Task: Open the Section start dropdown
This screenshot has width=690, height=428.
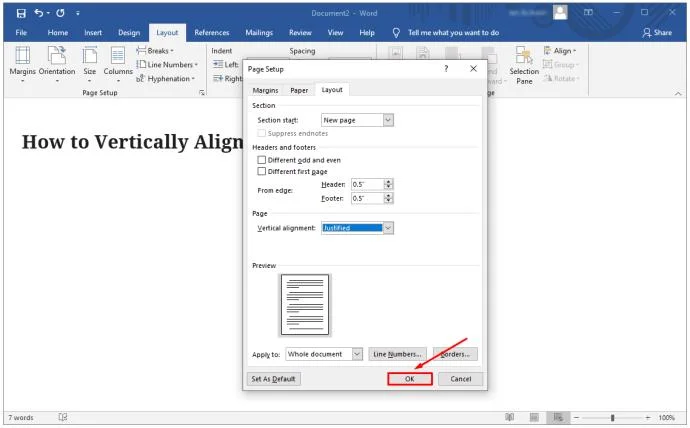Action: 357,120
